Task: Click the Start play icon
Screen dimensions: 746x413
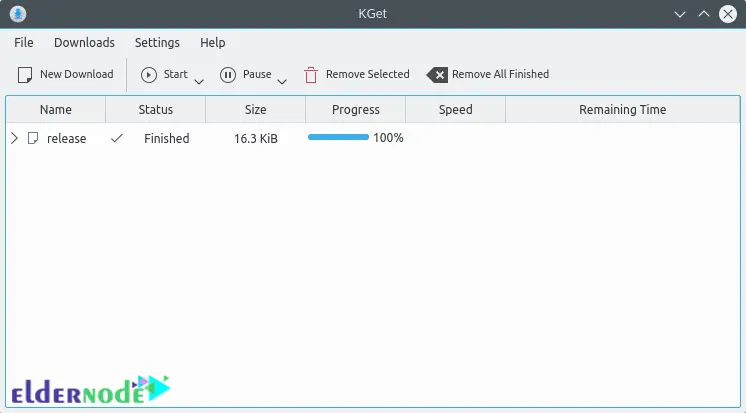Action: coord(149,75)
